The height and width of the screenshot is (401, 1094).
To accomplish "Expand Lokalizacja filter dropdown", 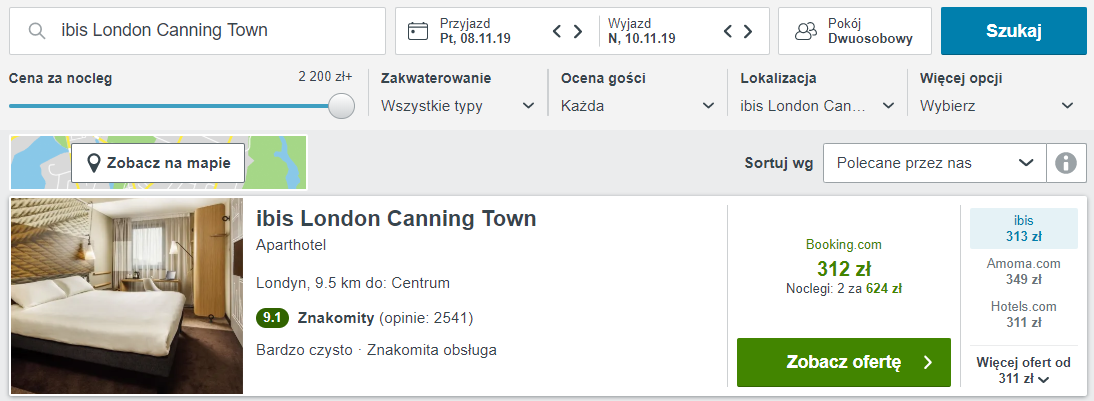I will pyautogui.click(x=817, y=106).
